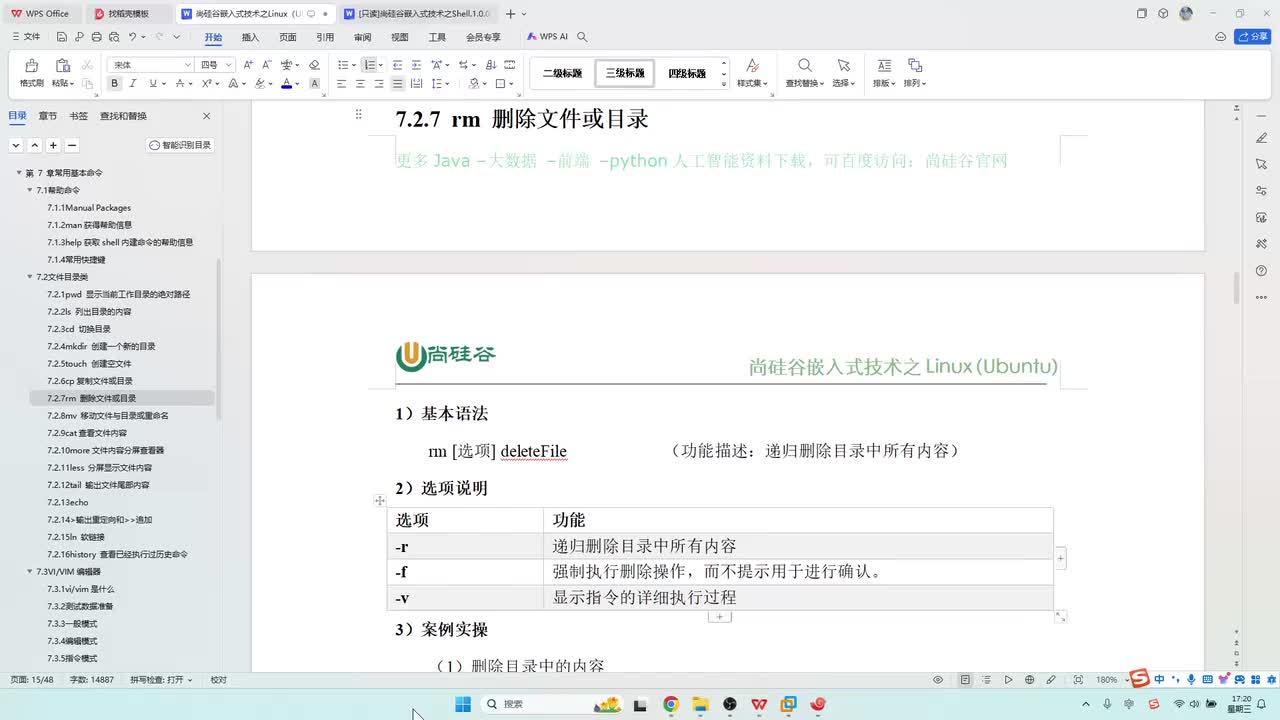Open Chrome from the taskbar
Viewport: 1280px width, 720px height.
click(671, 704)
